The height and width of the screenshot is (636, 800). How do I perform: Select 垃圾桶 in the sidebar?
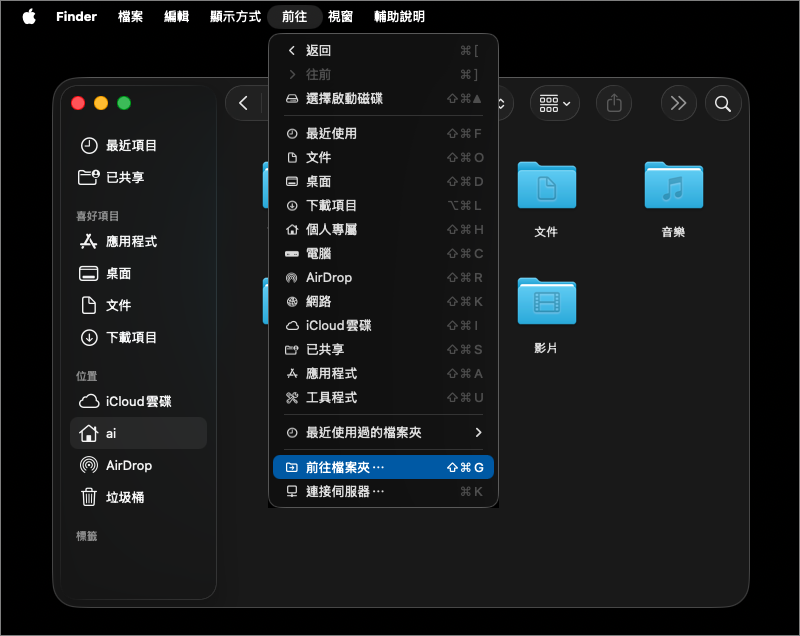(124, 497)
